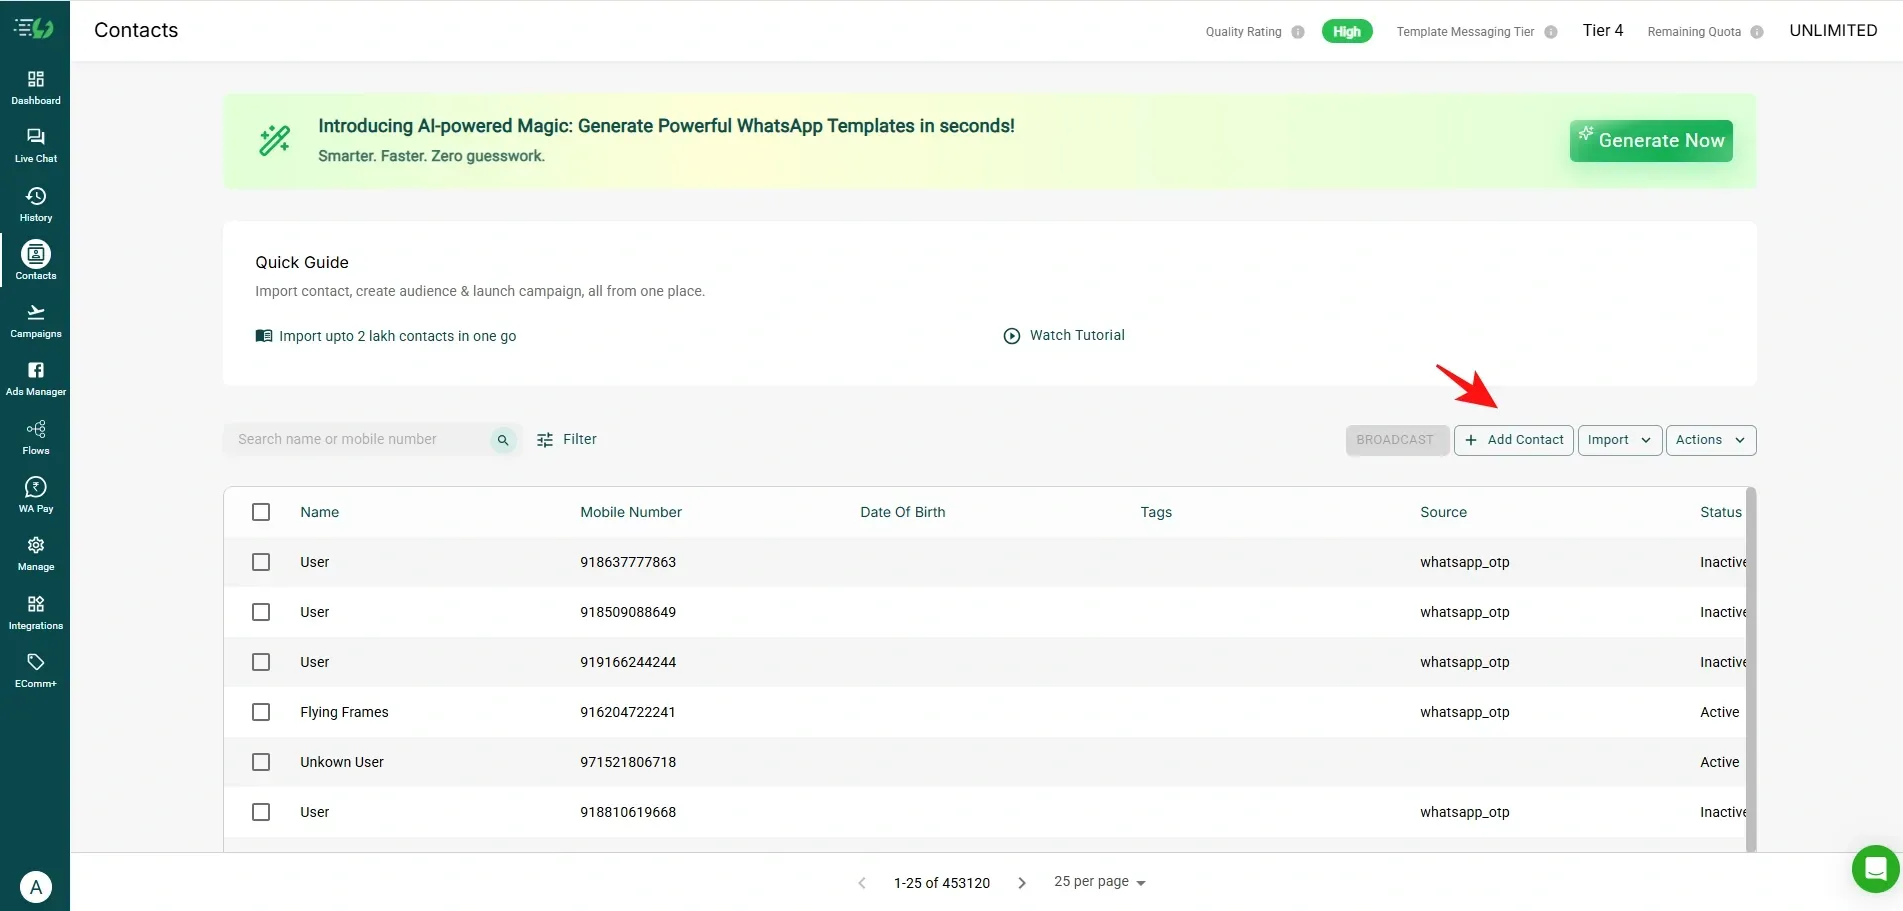This screenshot has height=911, width=1903.
Task: Click the Add Contact button
Action: (x=1513, y=440)
